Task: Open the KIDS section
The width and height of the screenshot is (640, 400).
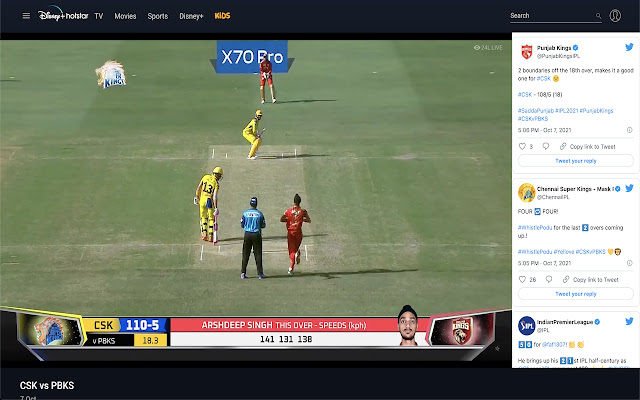Action: tap(222, 16)
